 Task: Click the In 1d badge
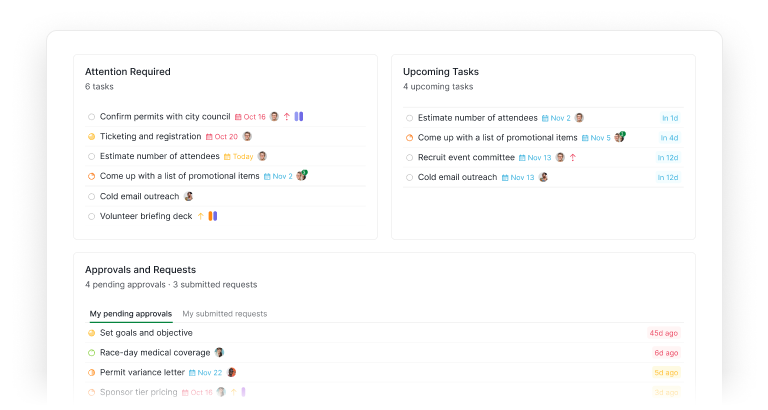[x=670, y=118]
